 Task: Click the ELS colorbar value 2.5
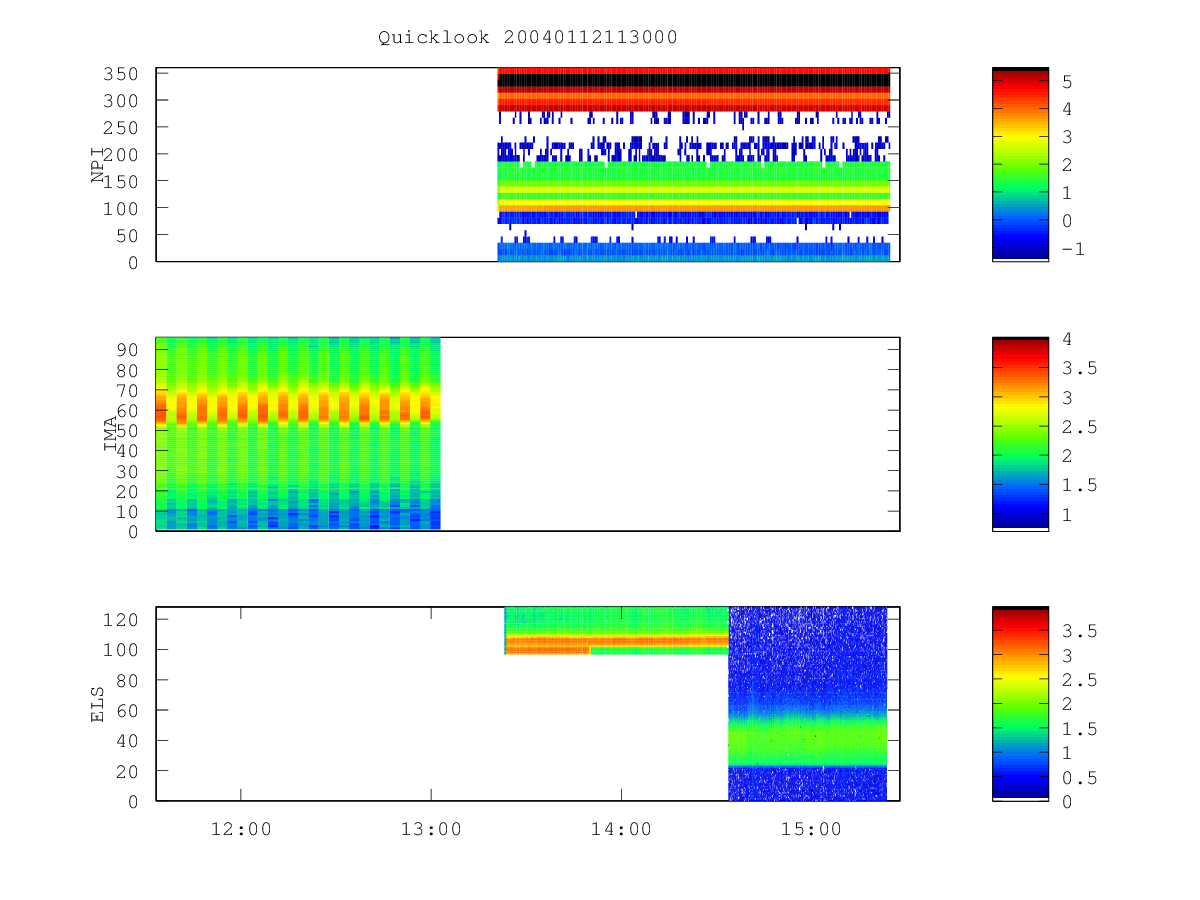[x=1078, y=680]
